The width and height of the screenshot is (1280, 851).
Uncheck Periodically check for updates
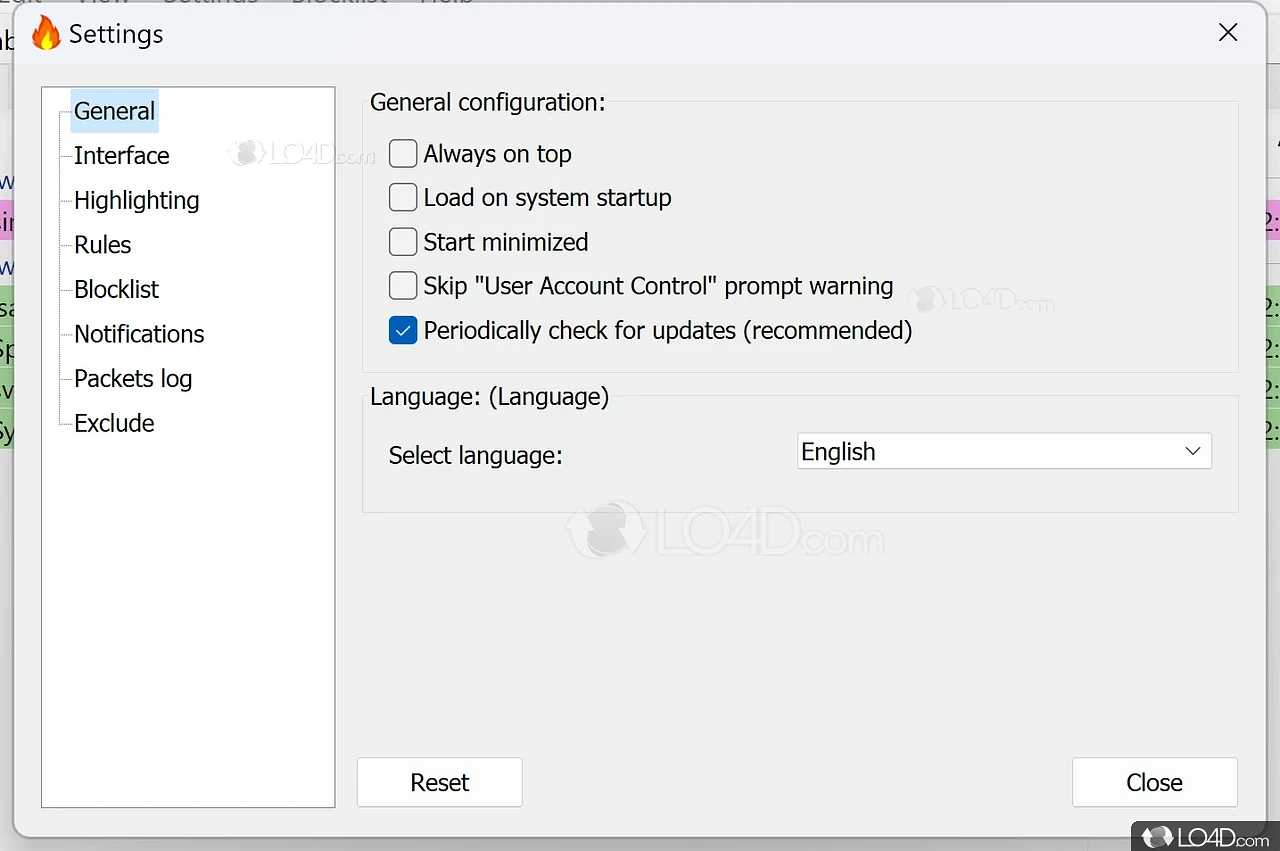(x=403, y=330)
